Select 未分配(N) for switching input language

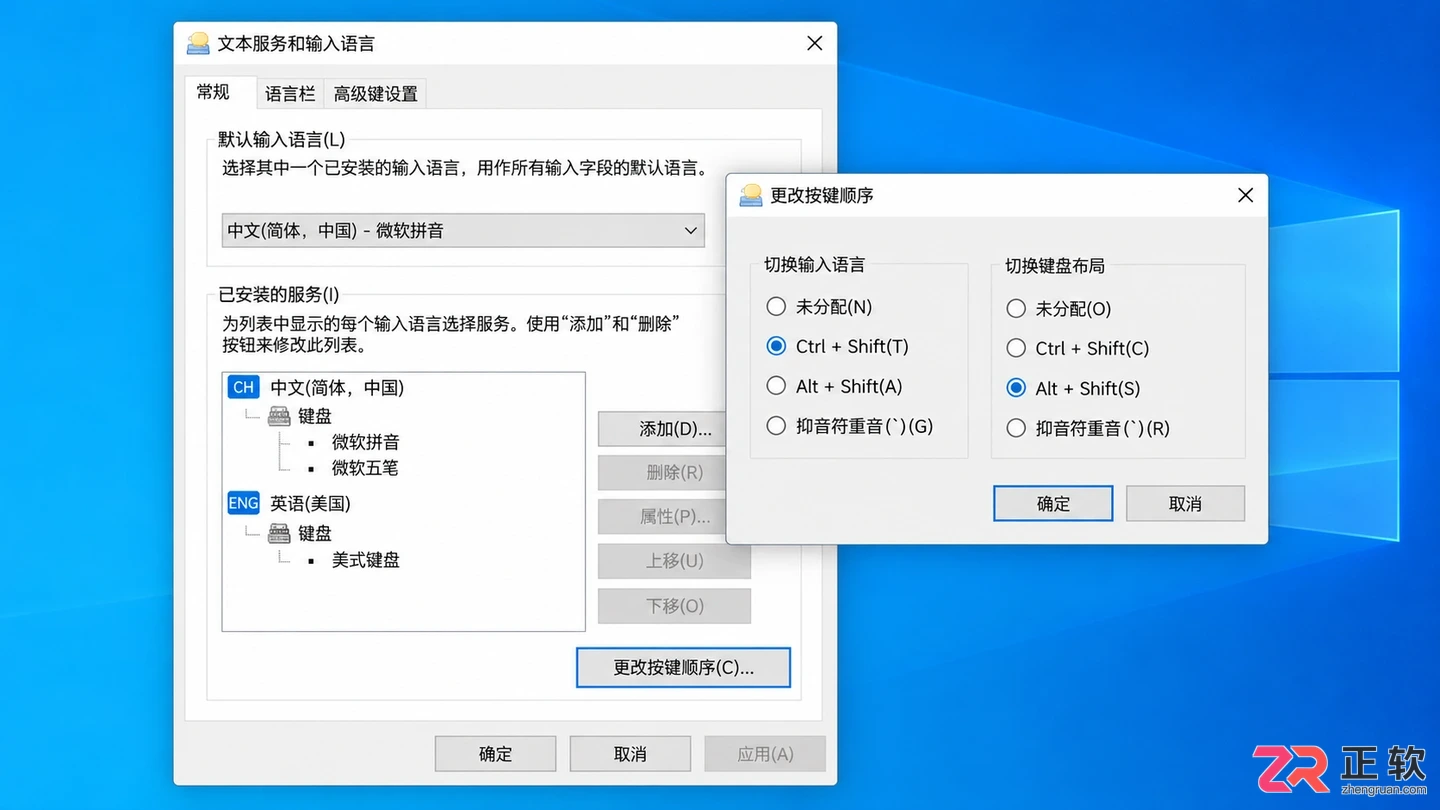click(x=776, y=307)
